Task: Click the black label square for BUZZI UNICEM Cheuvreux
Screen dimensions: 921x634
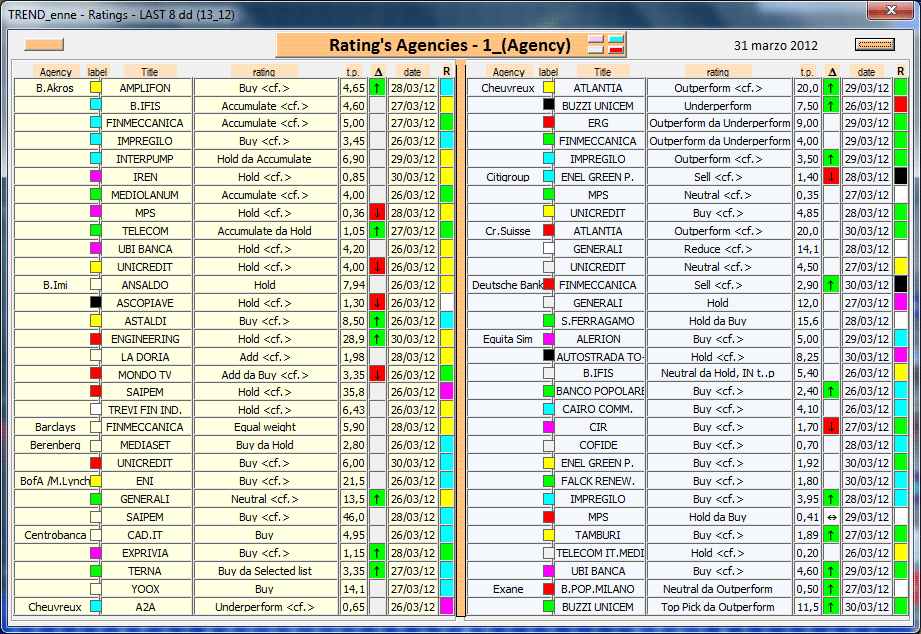Action: coord(549,105)
